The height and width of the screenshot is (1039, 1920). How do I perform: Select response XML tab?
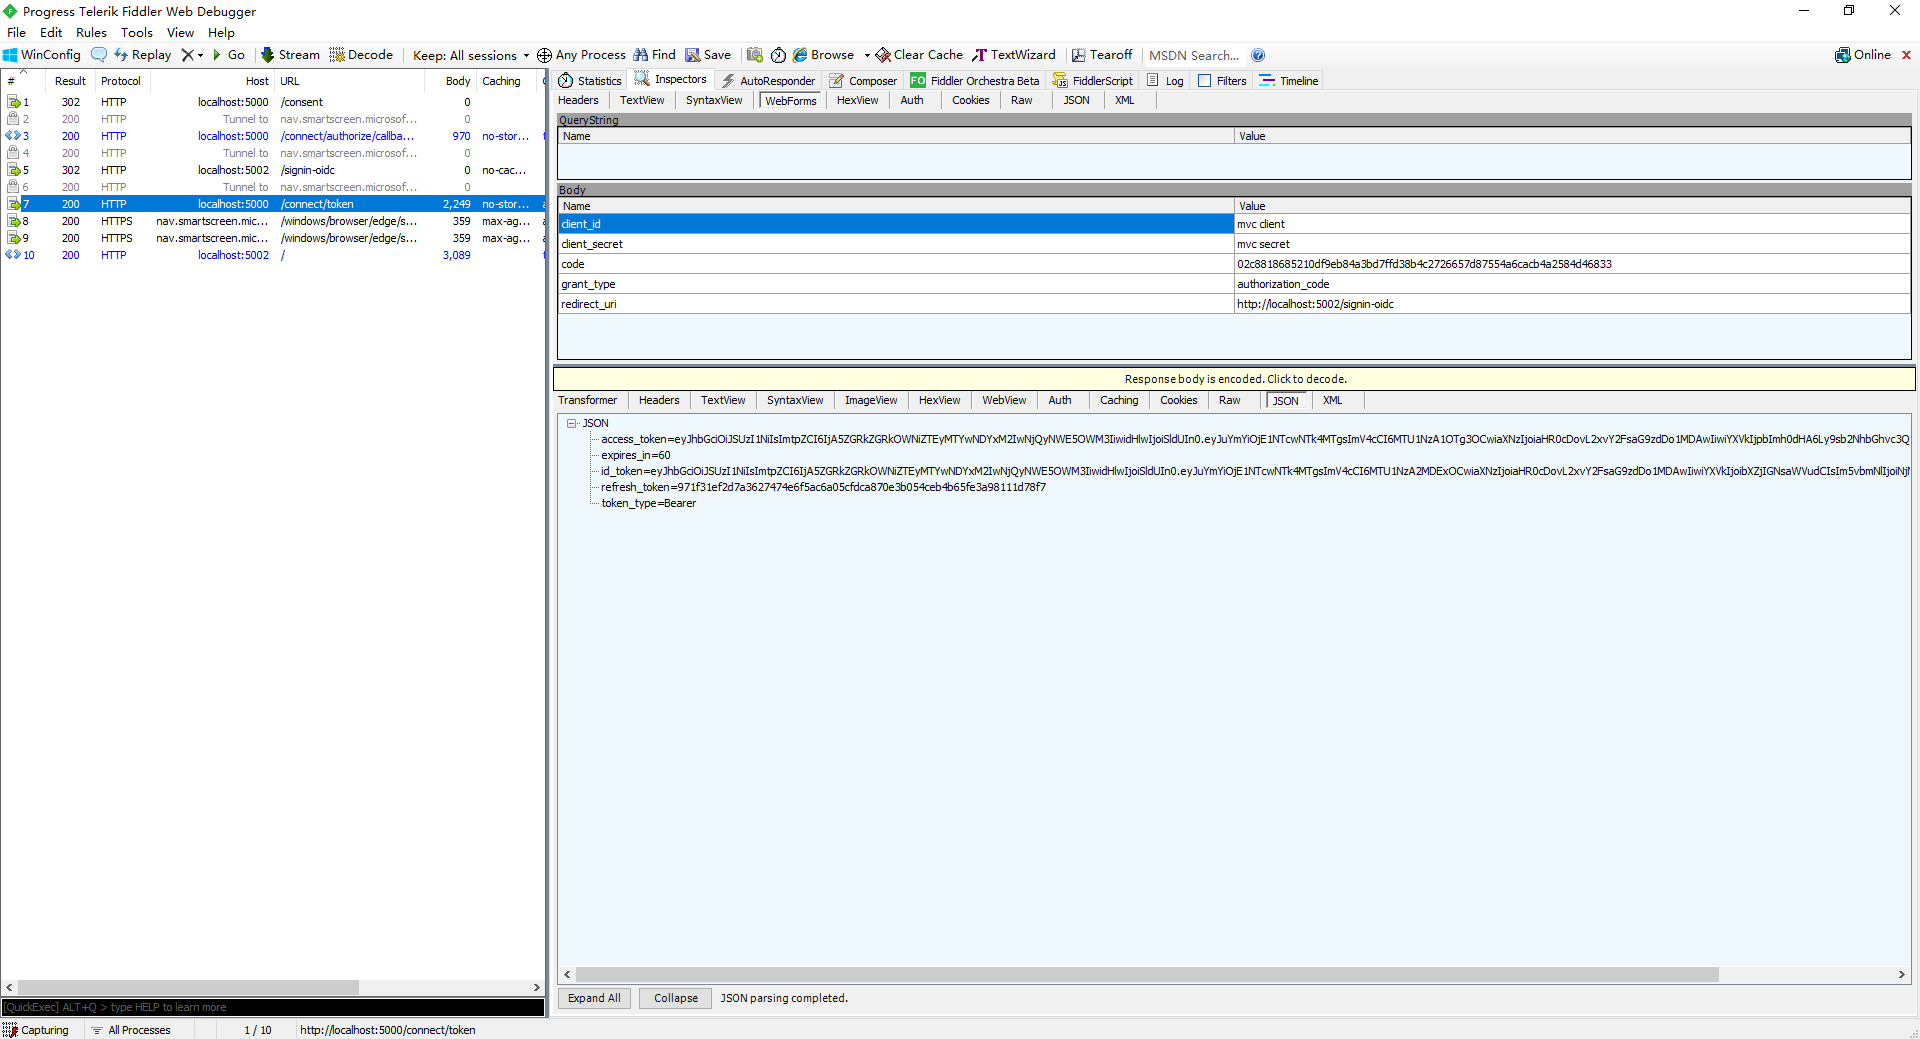[1332, 400]
